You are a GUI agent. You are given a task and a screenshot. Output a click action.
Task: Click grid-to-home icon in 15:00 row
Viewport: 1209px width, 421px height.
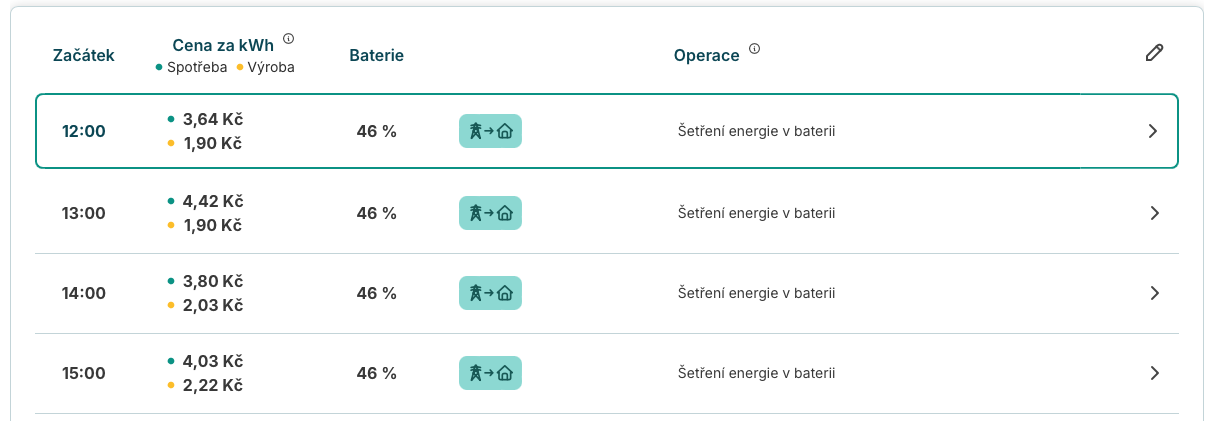(x=491, y=373)
